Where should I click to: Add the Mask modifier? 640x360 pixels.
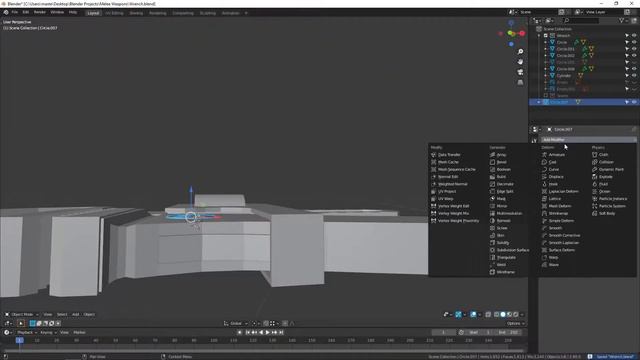tap(498, 199)
